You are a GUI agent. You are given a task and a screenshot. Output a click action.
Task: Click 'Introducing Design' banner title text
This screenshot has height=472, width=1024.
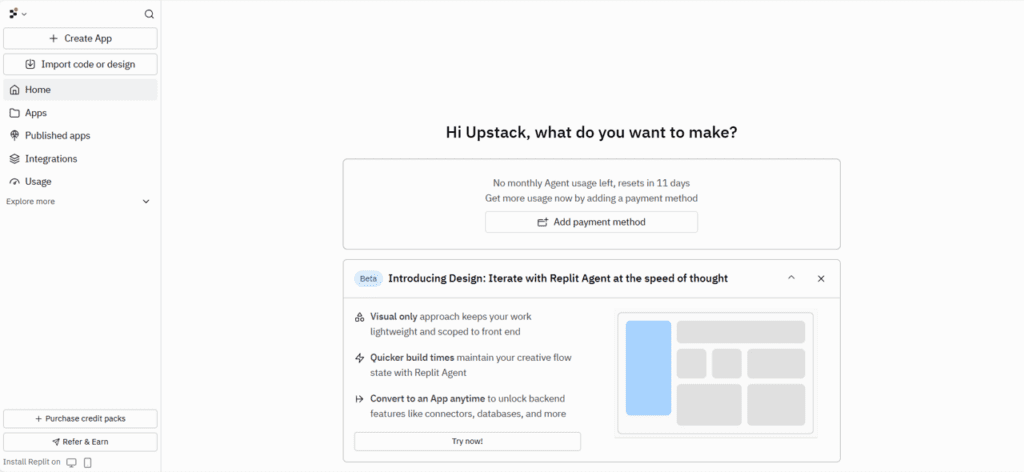point(558,279)
